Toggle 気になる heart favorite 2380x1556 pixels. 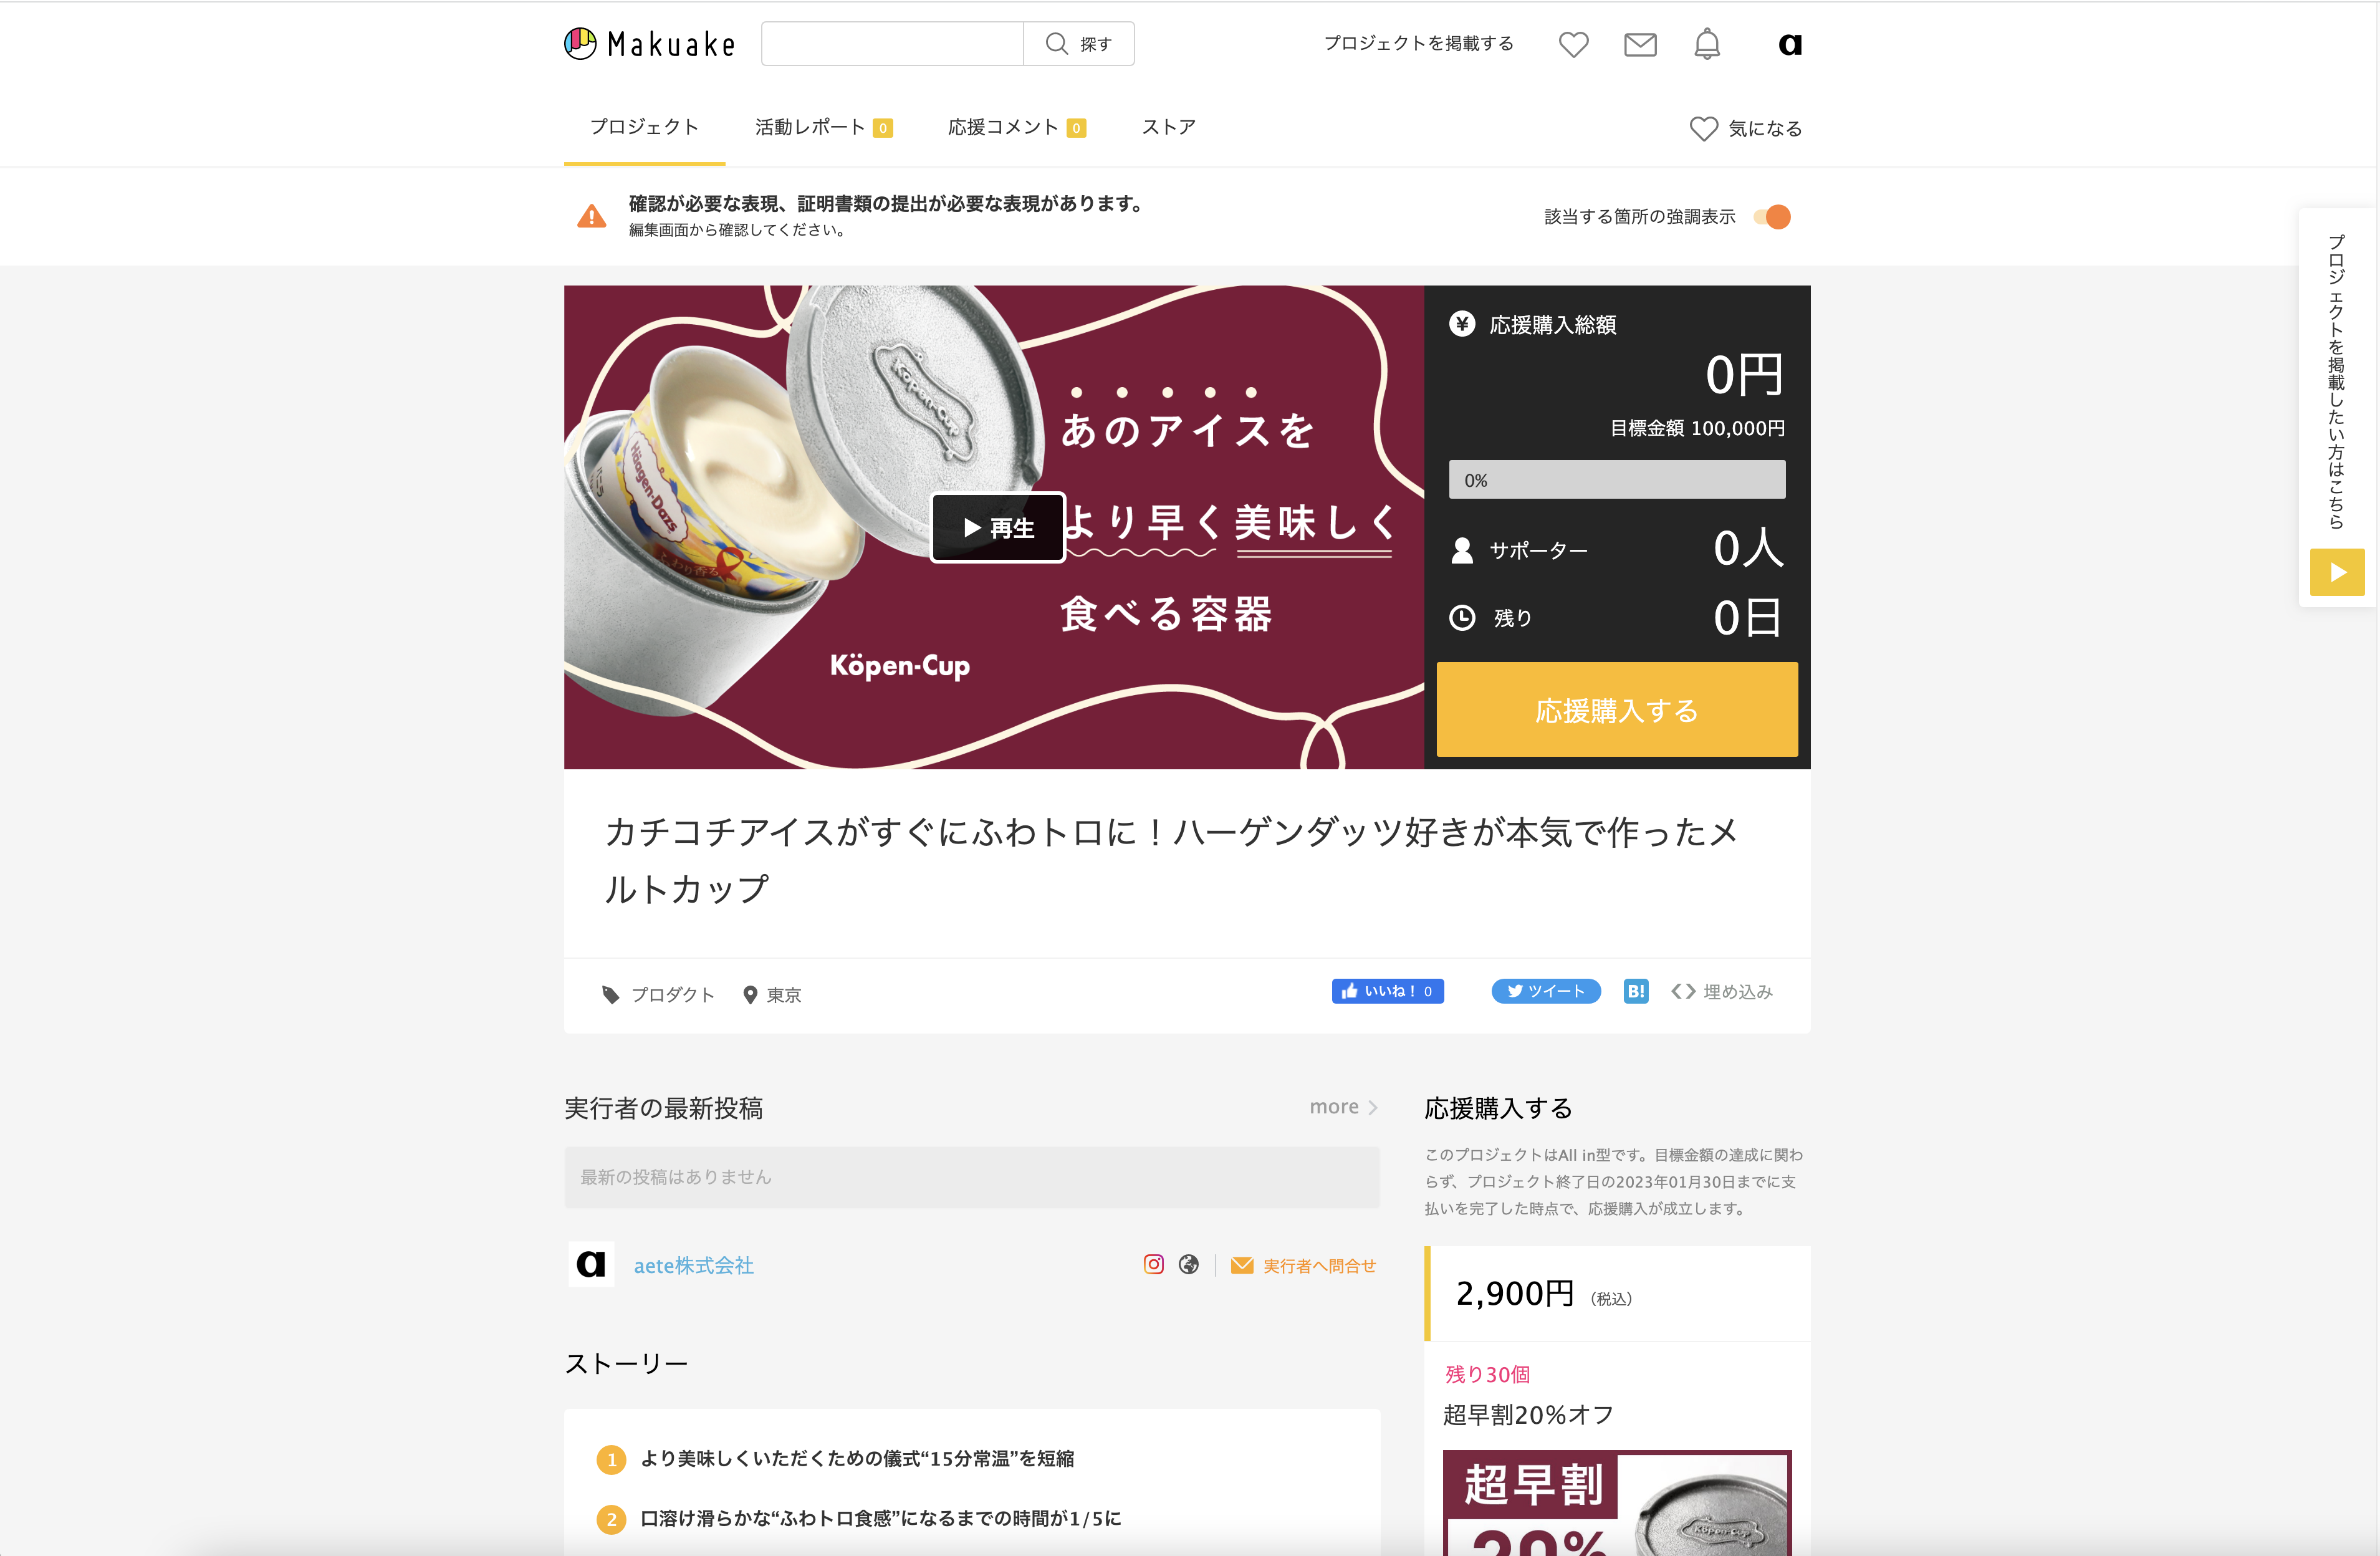point(1746,129)
